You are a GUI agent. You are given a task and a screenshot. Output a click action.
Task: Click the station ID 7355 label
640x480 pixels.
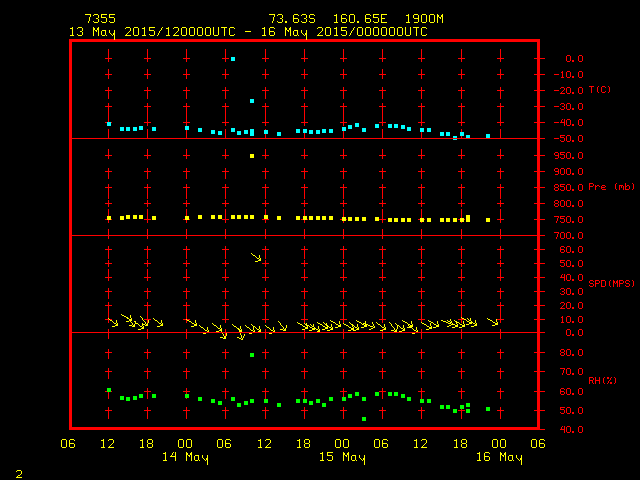(100, 19)
